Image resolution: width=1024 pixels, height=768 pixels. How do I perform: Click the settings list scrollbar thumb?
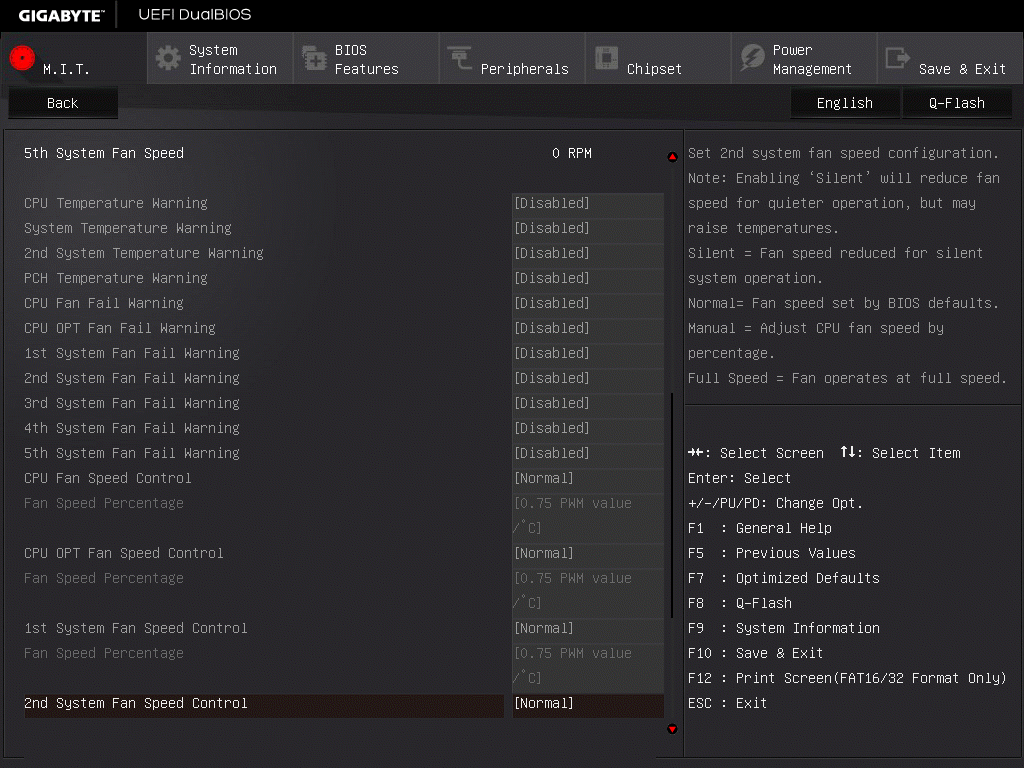(672, 505)
